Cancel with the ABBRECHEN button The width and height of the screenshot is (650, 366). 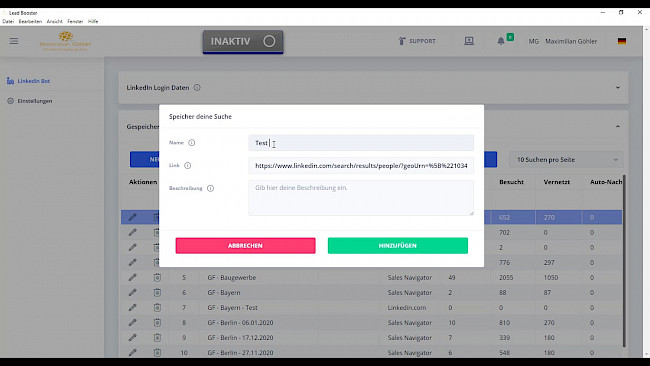[x=245, y=245]
